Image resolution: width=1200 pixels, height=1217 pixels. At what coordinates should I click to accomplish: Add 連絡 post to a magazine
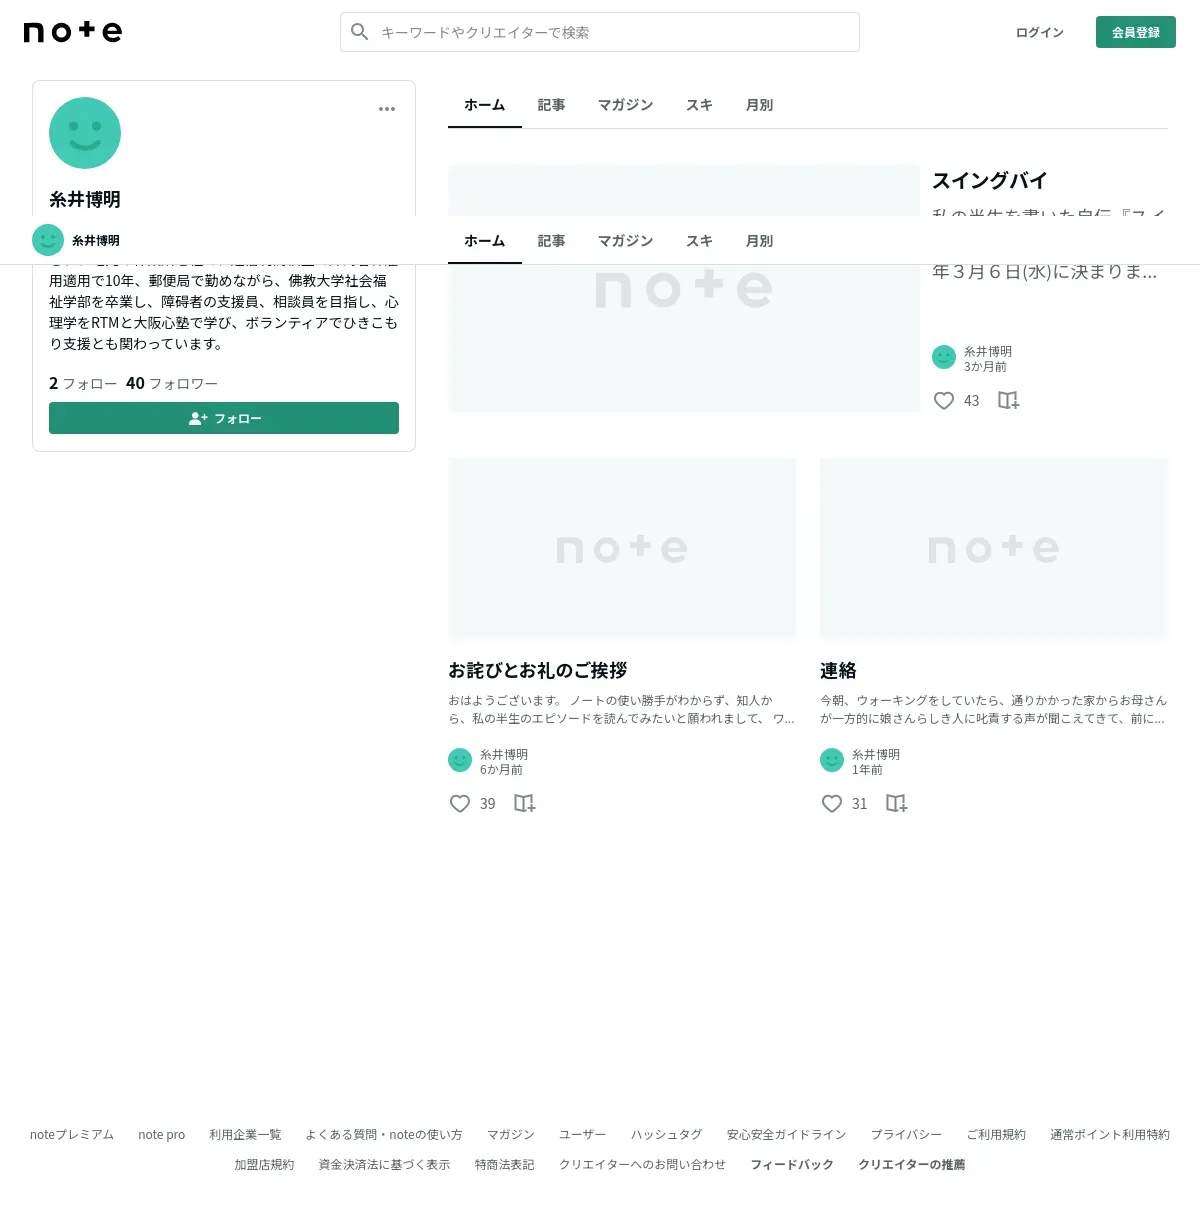897,804
